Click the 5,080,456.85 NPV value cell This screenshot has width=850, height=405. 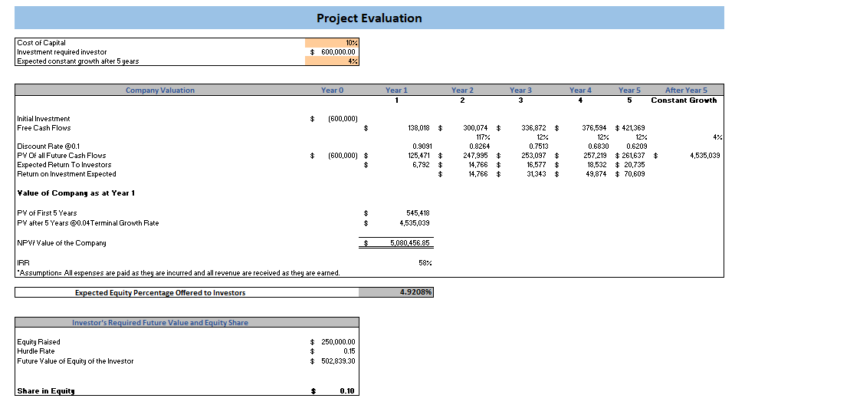396,243
